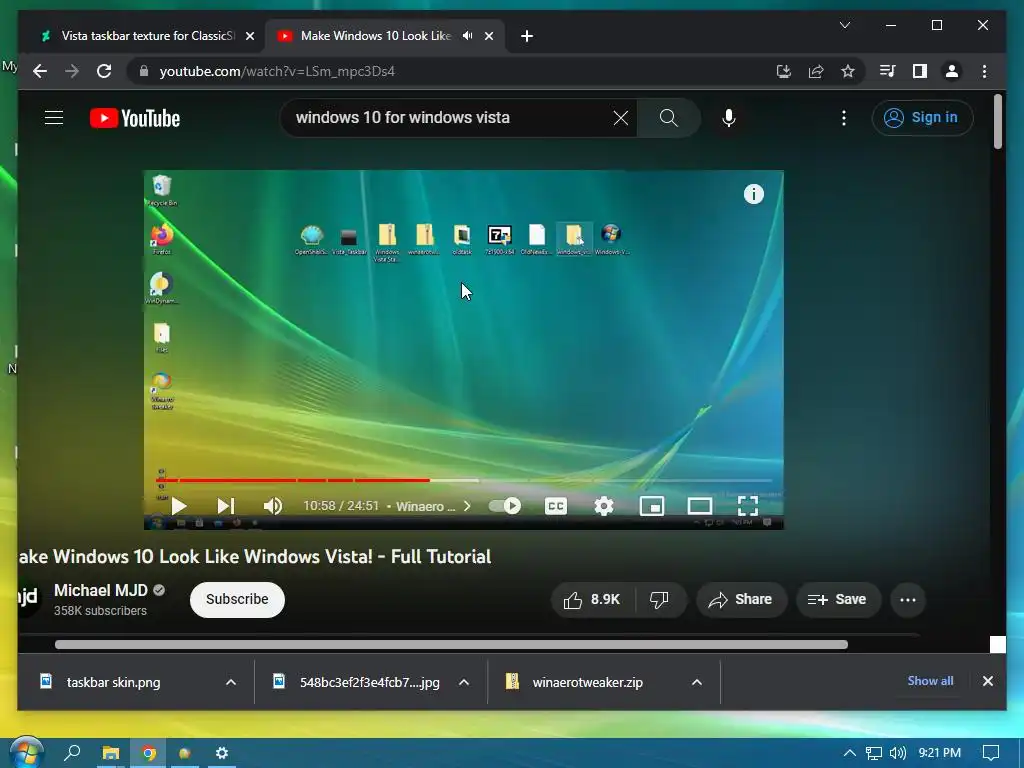1024x768 pixels.
Task: Sign in to YouTube
Action: point(922,118)
